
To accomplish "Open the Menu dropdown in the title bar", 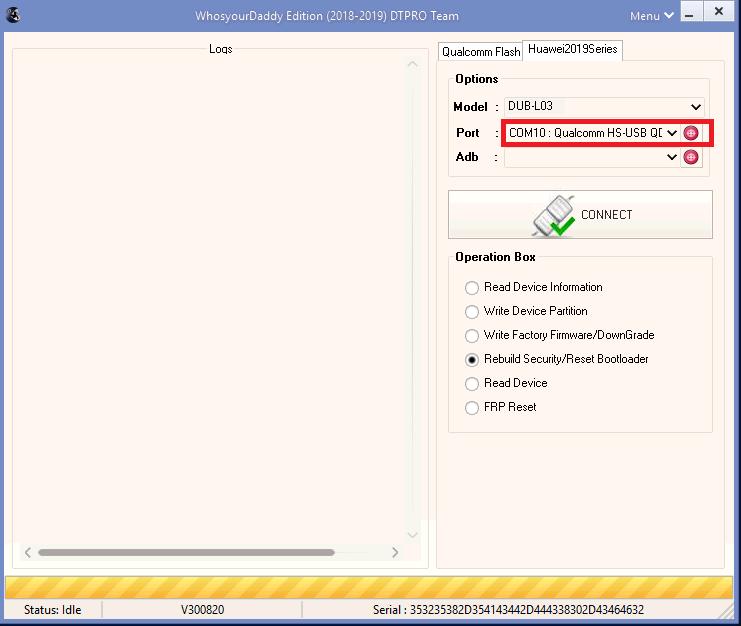I will (x=651, y=16).
